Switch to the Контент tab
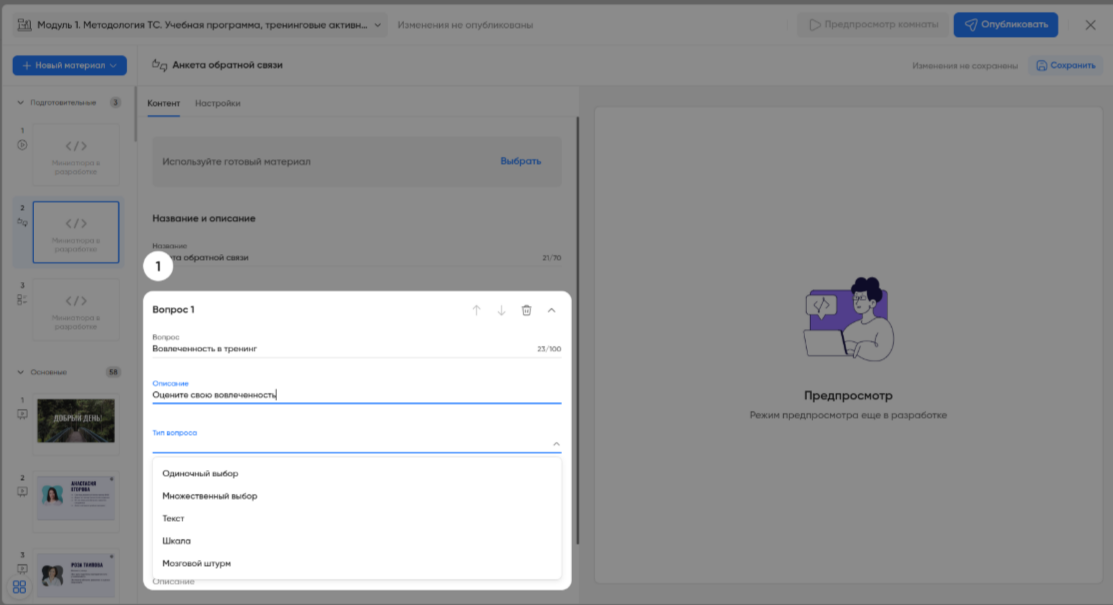1113x605 pixels. pyautogui.click(x=163, y=103)
